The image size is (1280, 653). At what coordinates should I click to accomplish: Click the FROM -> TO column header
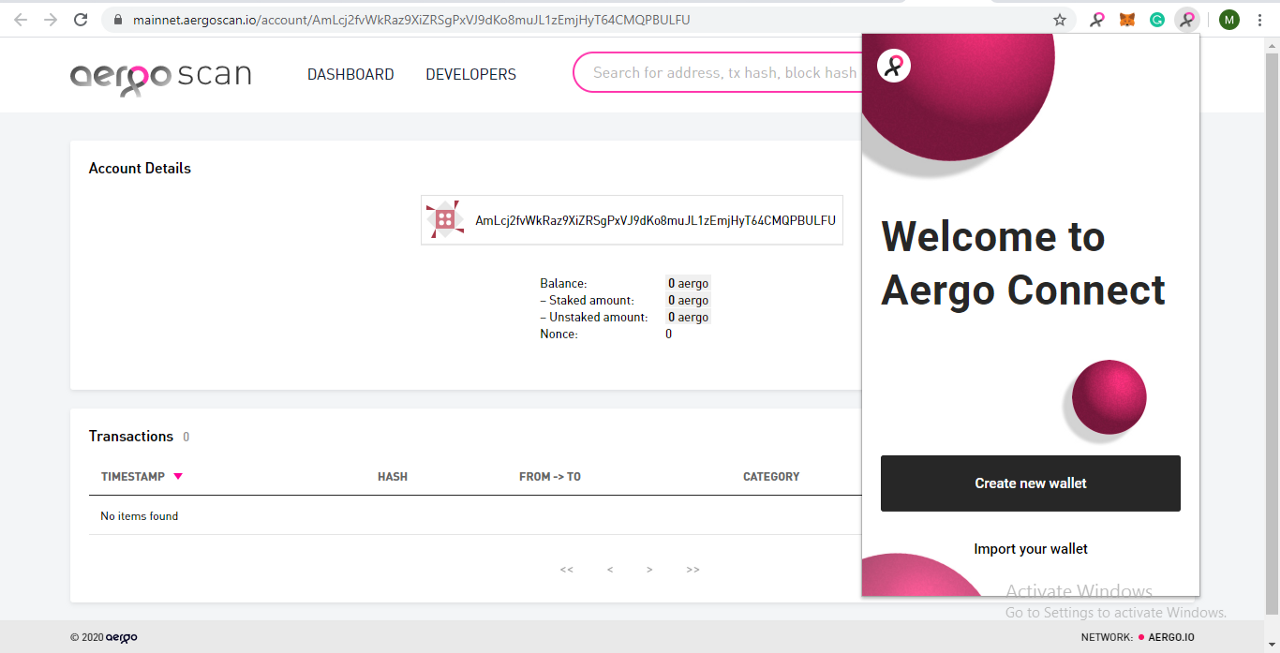pos(550,476)
